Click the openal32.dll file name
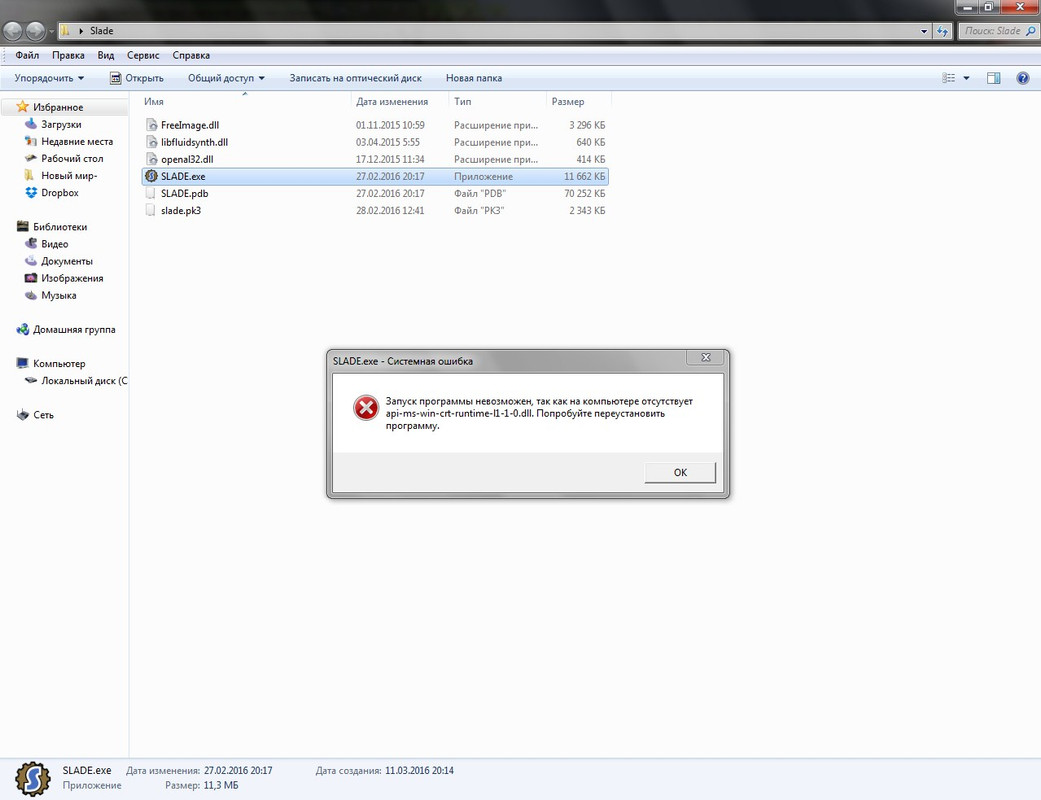This screenshot has width=1041, height=800. click(187, 159)
